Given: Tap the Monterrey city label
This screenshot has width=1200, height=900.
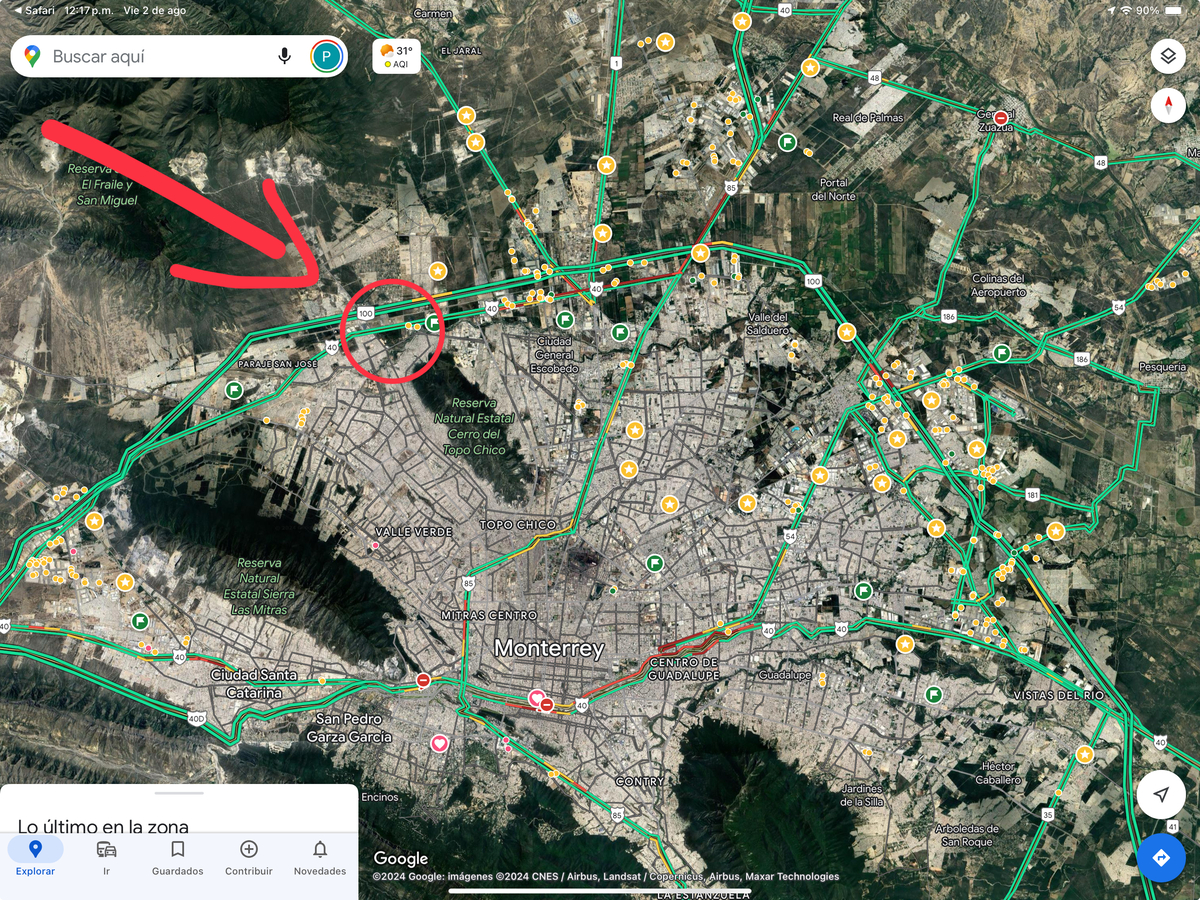Looking at the screenshot, I should (x=549, y=648).
